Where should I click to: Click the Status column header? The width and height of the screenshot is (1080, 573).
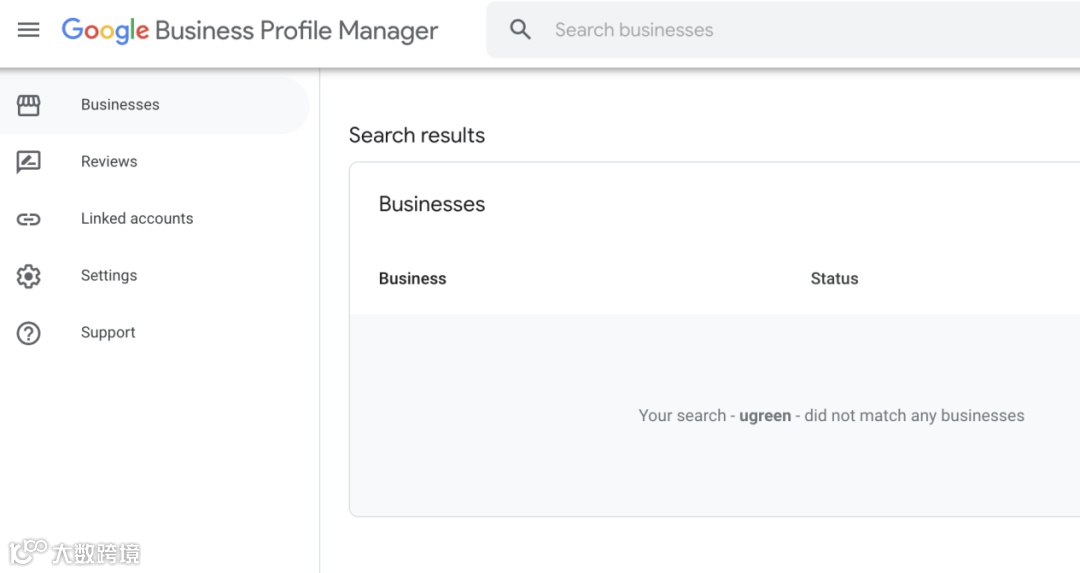(834, 279)
